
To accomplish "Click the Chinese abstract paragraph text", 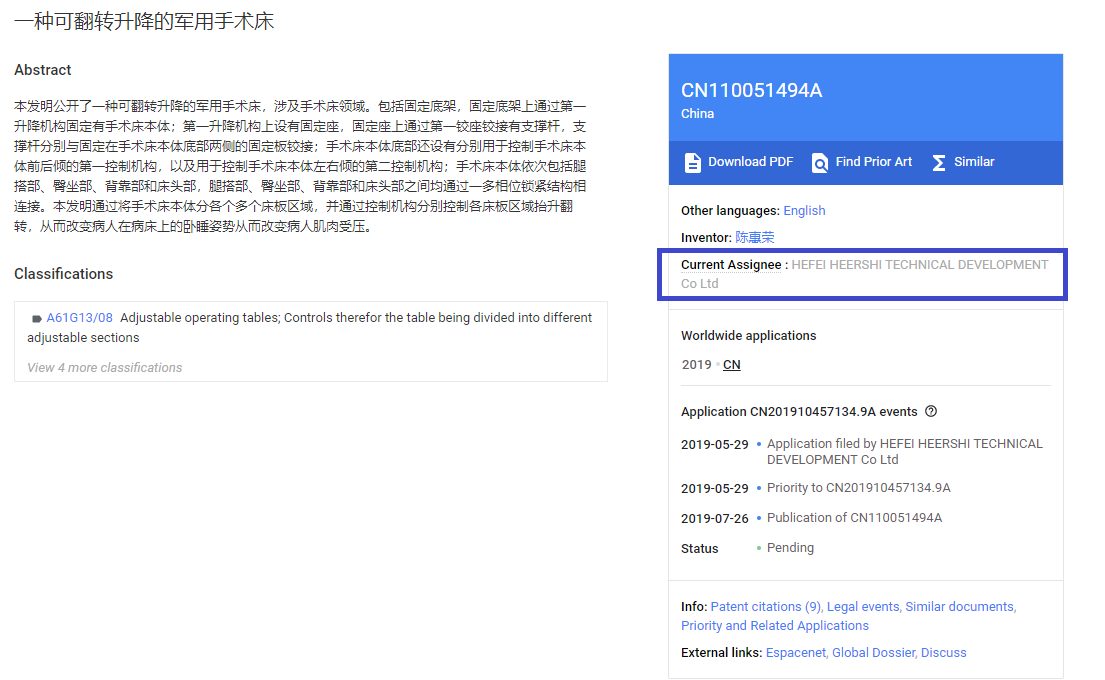I will 300,166.
